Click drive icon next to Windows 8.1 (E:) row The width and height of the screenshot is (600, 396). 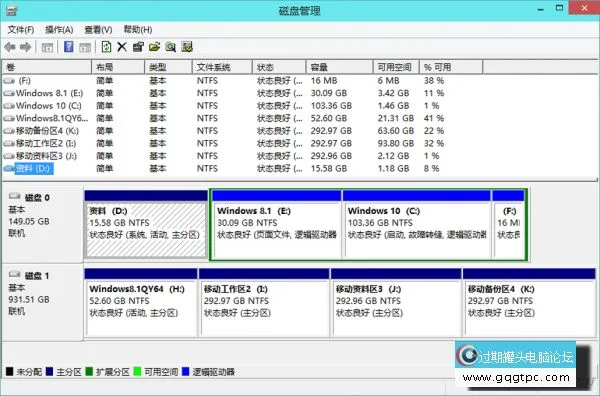(x=9, y=93)
